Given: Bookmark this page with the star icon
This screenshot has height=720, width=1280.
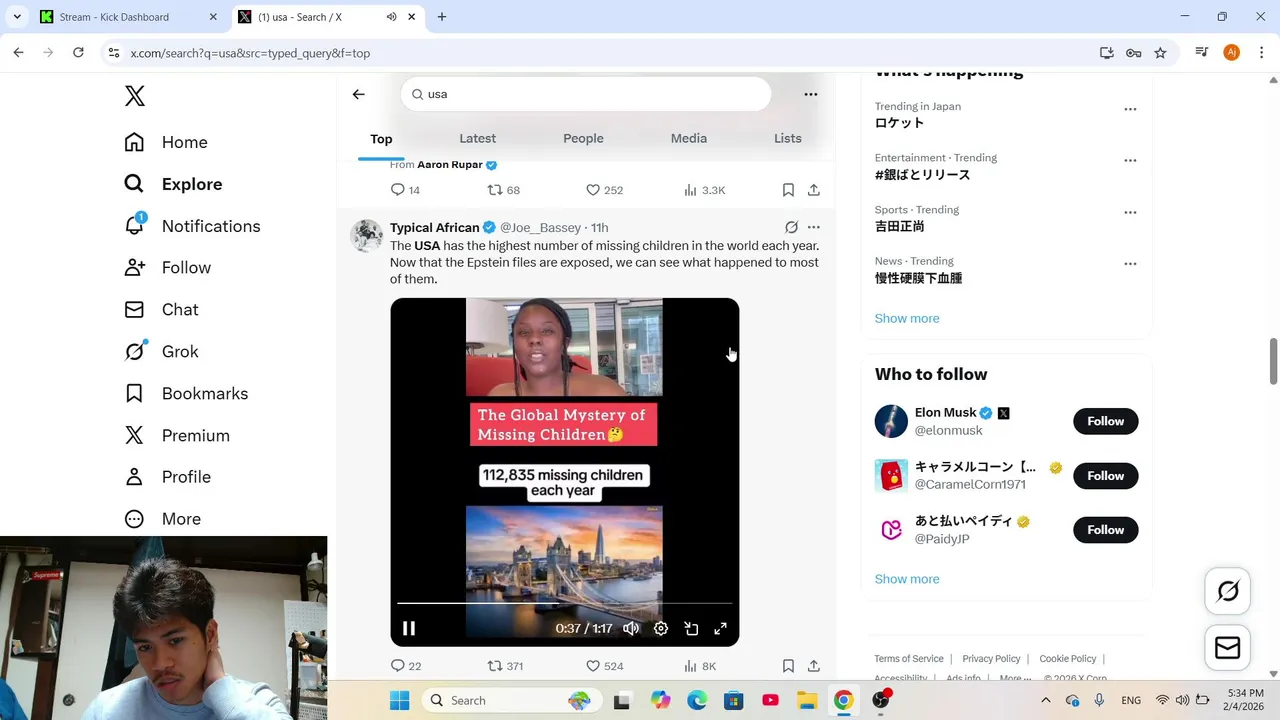Looking at the screenshot, I should tap(1160, 53).
